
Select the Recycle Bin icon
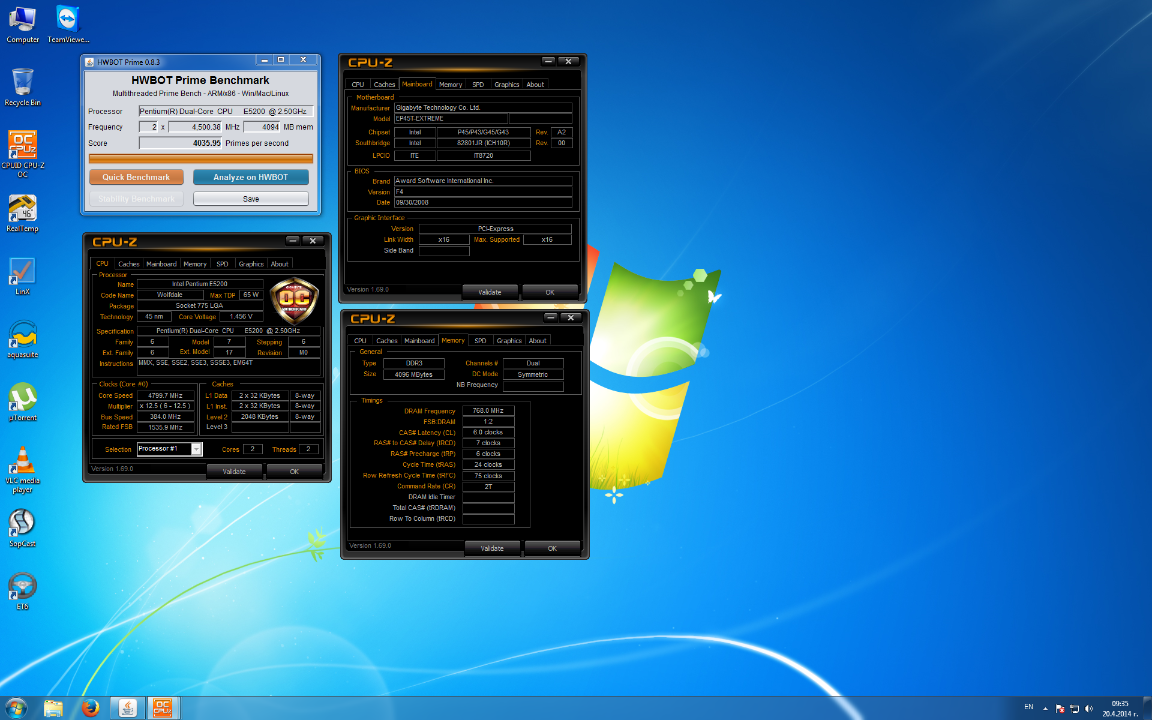[x=22, y=87]
